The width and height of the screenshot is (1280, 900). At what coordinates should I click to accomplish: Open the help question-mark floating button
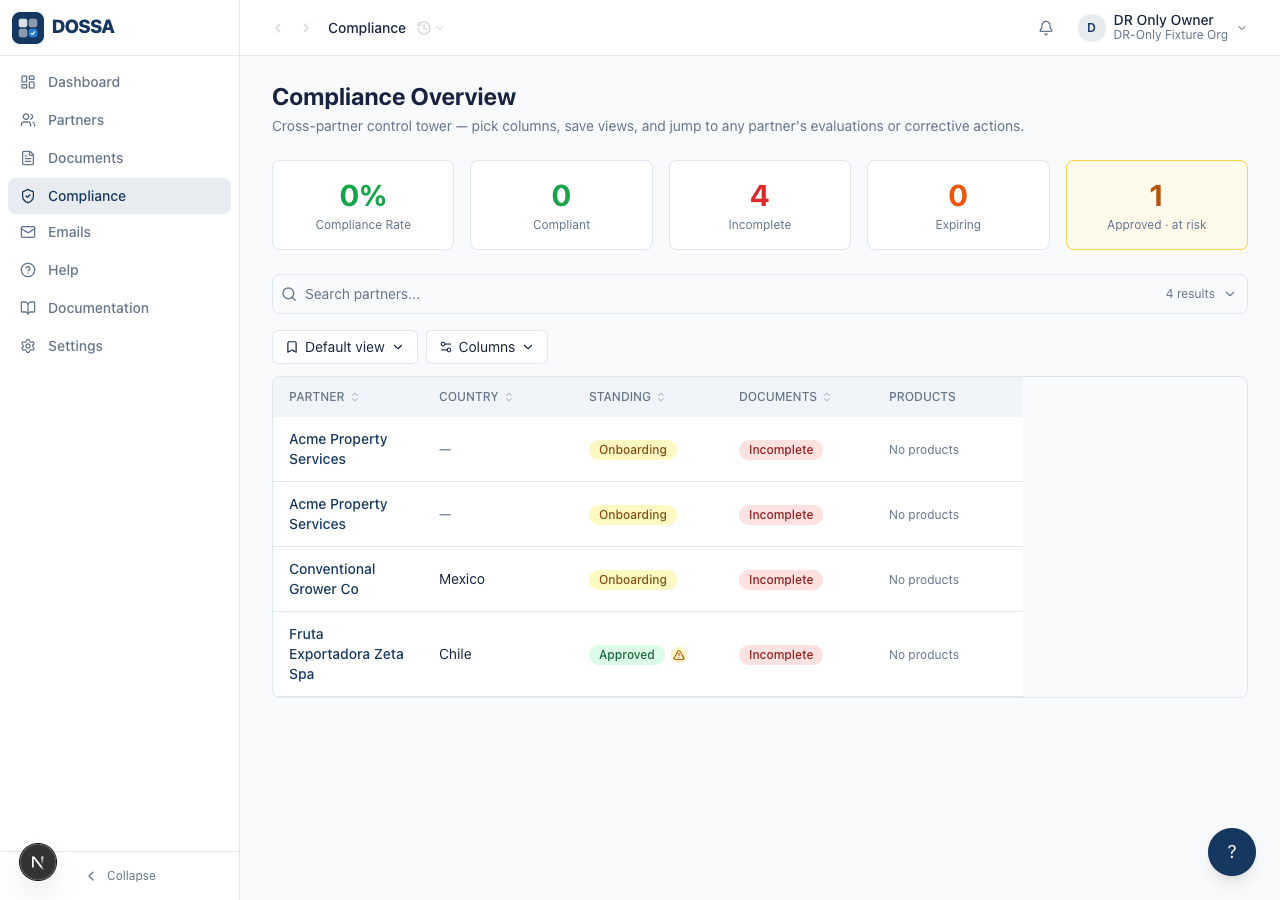pyautogui.click(x=1232, y=852)
